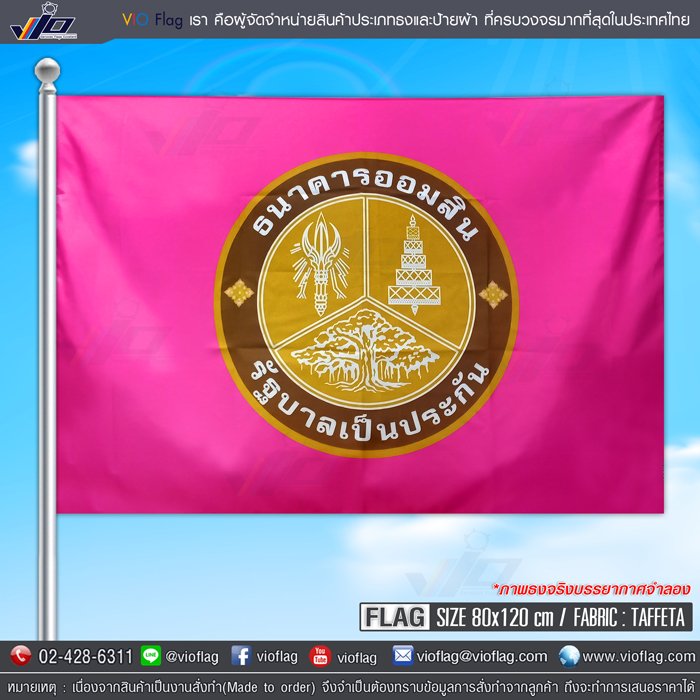
Task: Click the banyan tree in the emblem
Action: pyautogui.click(x=366, y=351)
